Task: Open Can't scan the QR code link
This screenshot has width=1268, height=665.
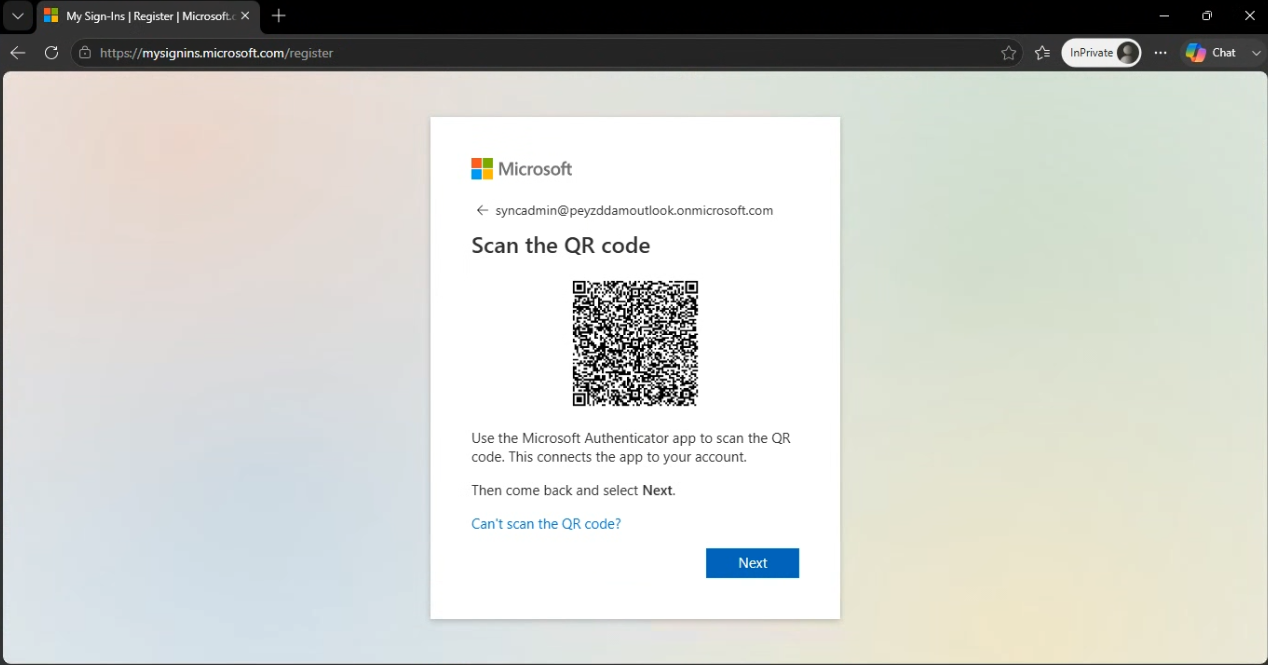Action: coord(546,524)
